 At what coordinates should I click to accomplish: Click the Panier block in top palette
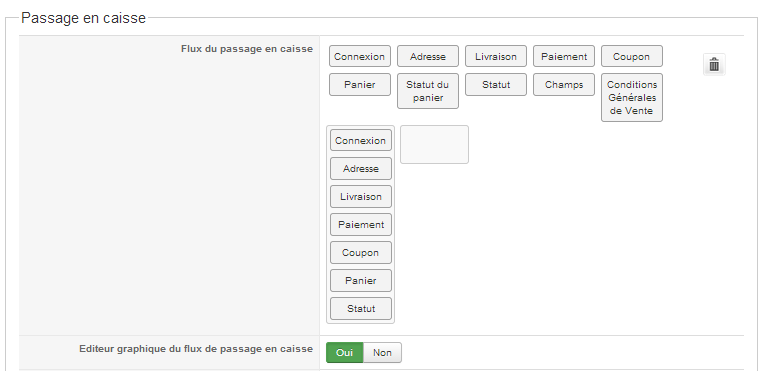point(360,85)
